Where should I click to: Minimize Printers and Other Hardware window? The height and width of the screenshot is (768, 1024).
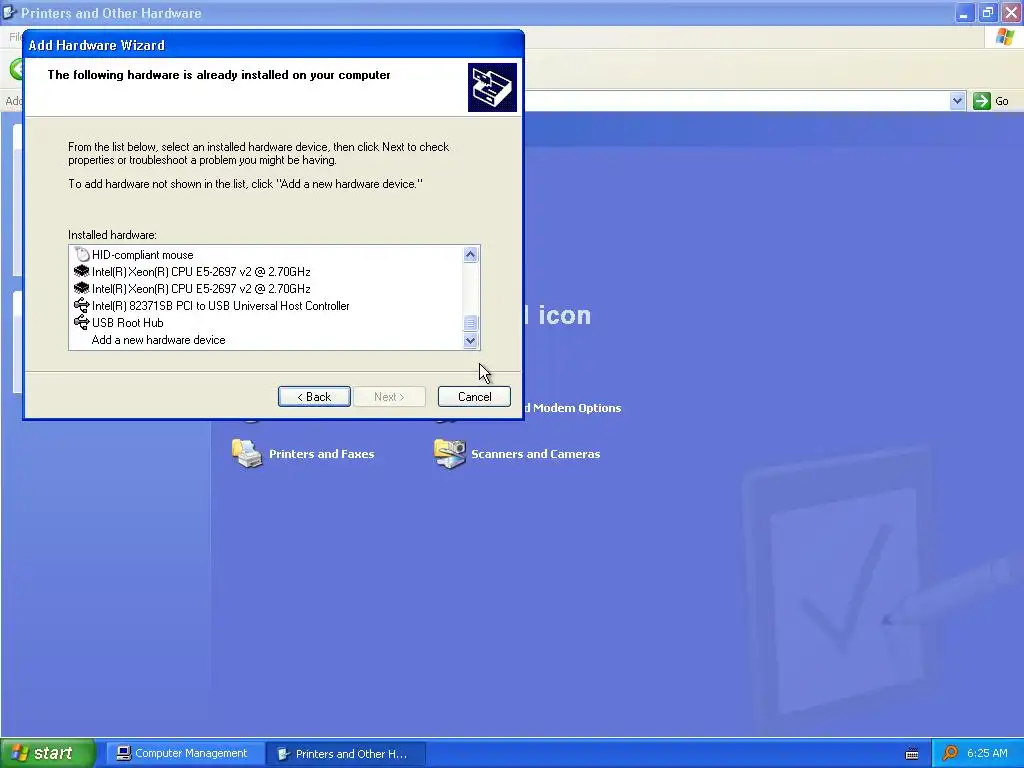[964, 12]
